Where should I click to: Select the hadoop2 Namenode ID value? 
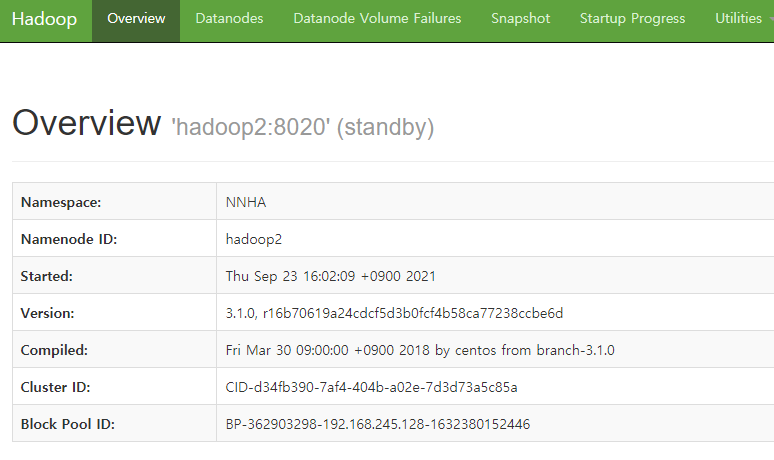click(x=254, y=239)
